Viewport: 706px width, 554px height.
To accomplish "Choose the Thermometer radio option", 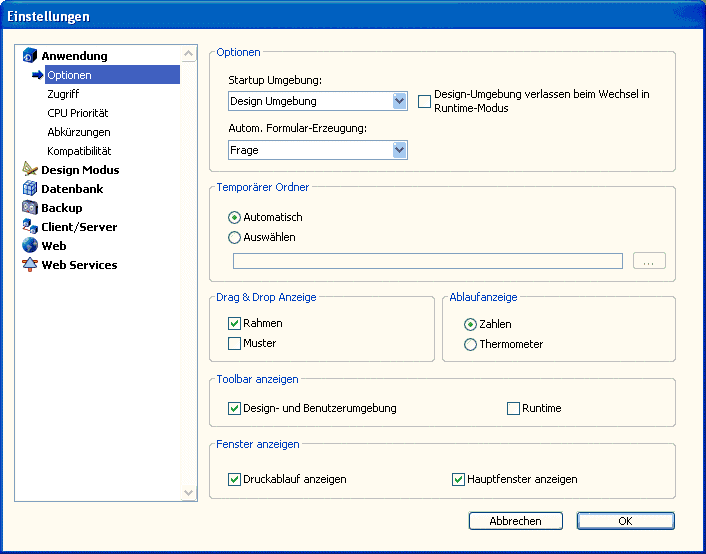I will 470,344.
